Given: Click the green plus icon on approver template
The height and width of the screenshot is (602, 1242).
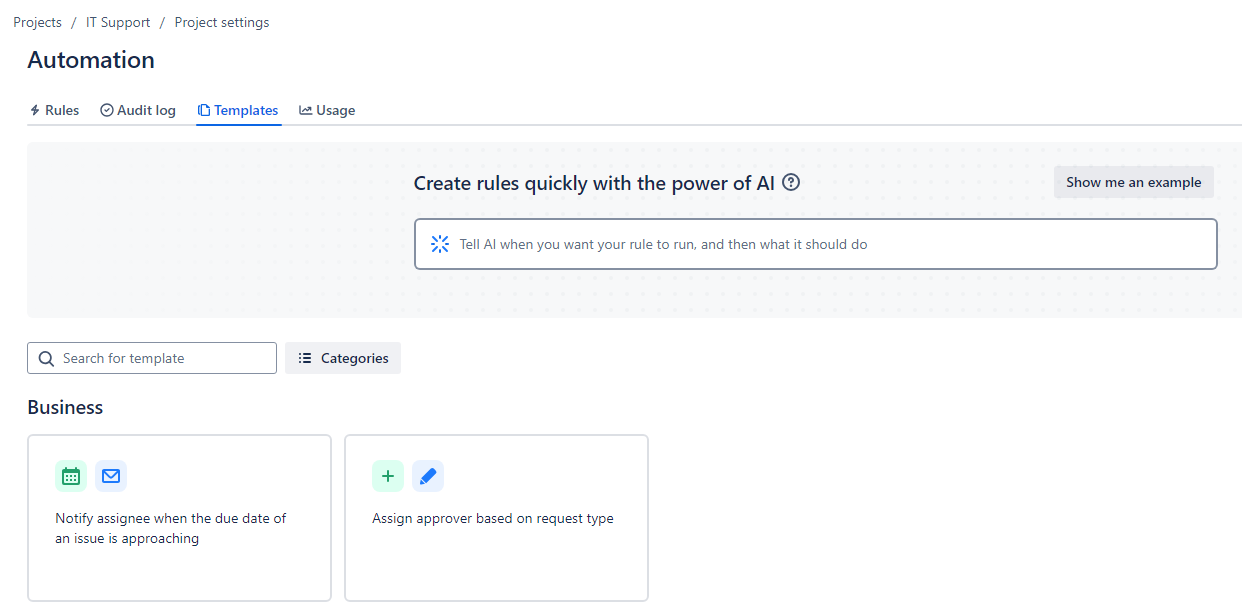Looking at the screenshot, I should (x=388, y=476).
